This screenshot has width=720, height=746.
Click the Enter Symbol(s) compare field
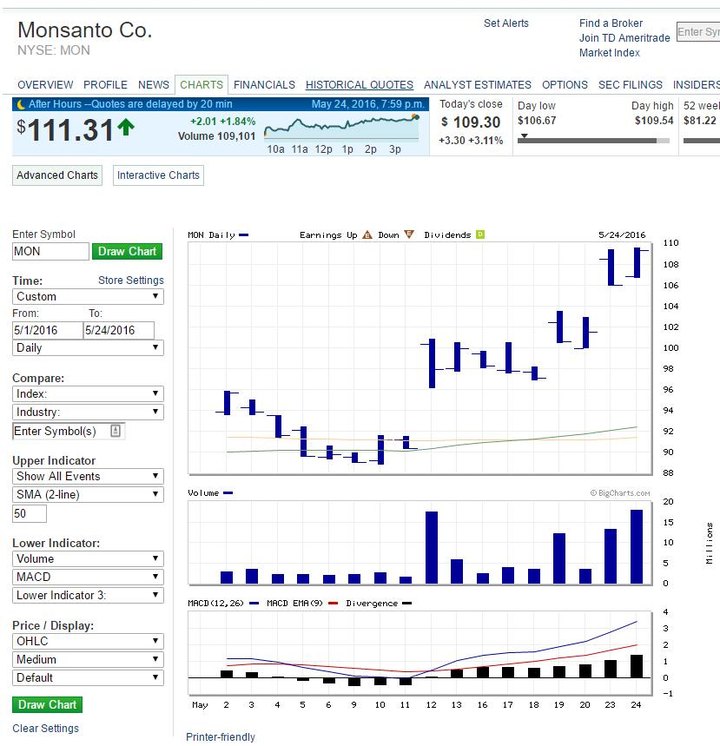tap(69, 431)
